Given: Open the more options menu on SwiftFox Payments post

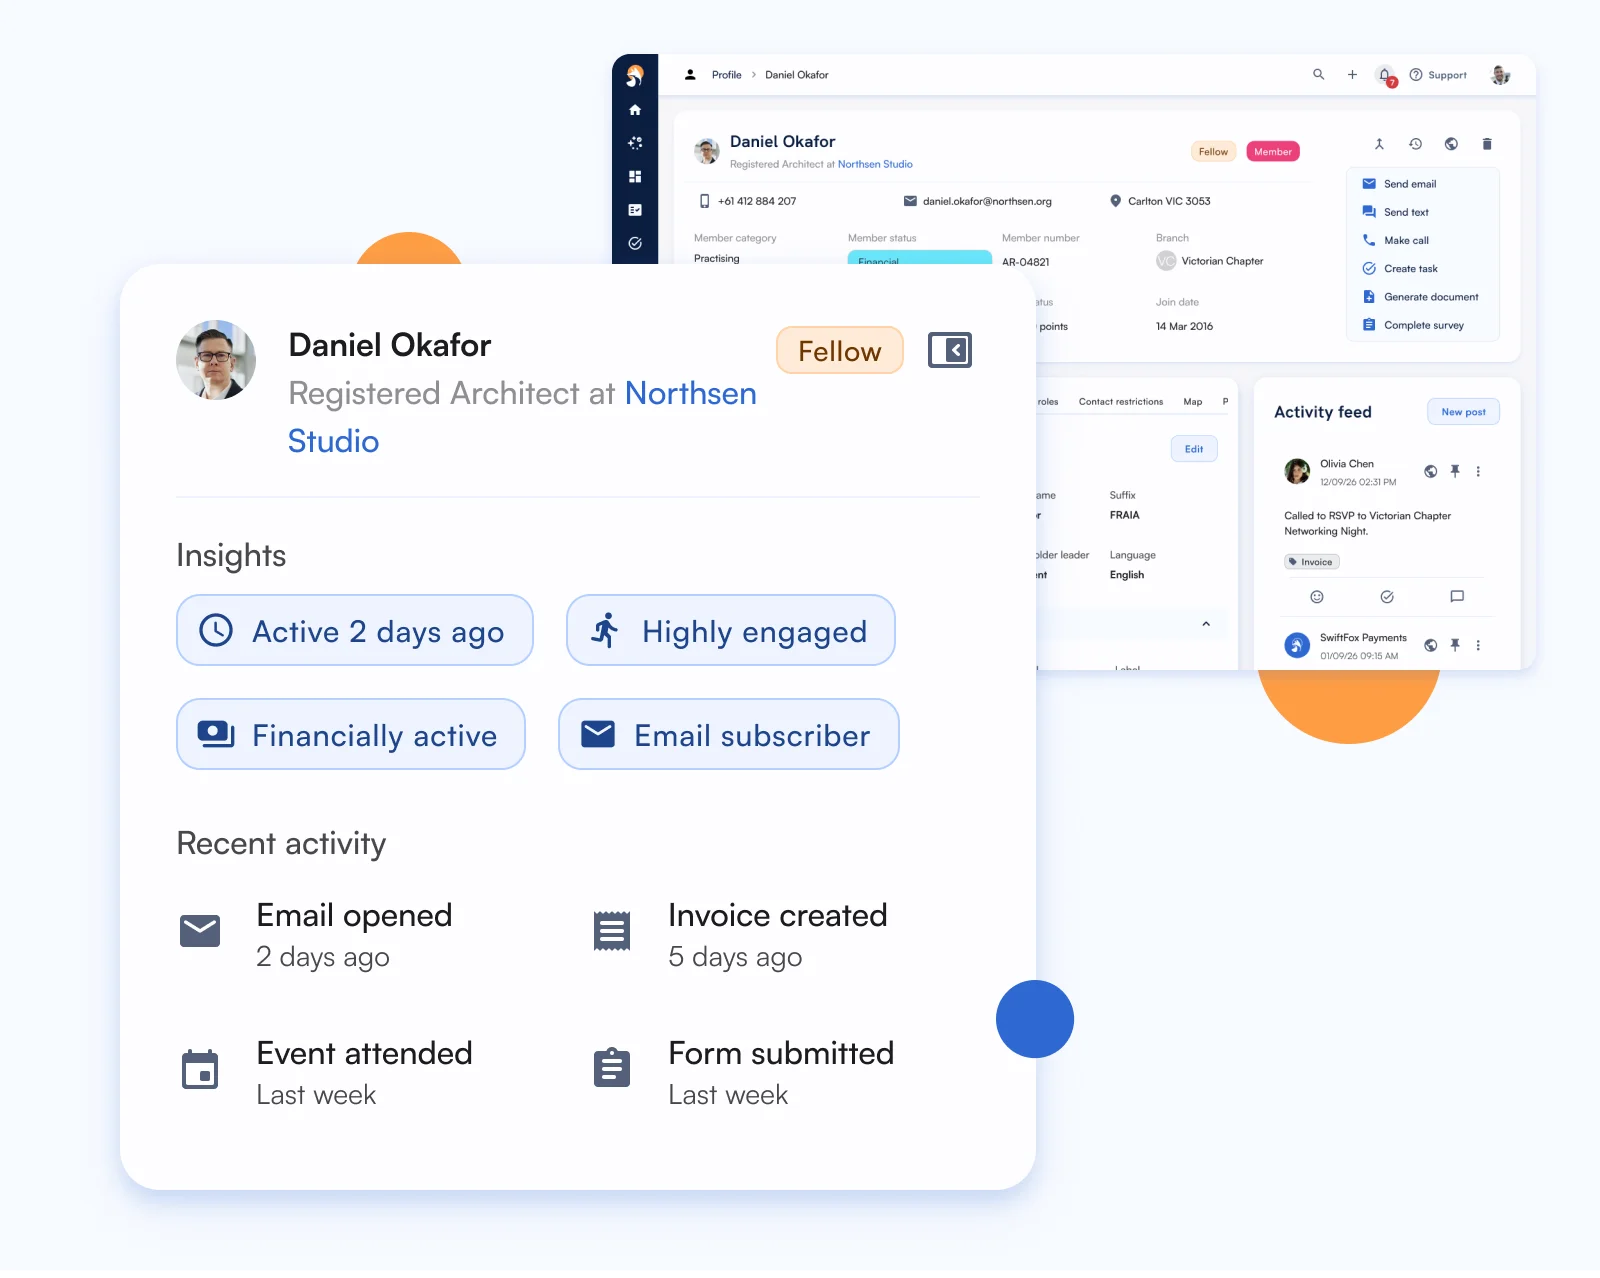Looking at the screenshot, I should pos(1478,645).
